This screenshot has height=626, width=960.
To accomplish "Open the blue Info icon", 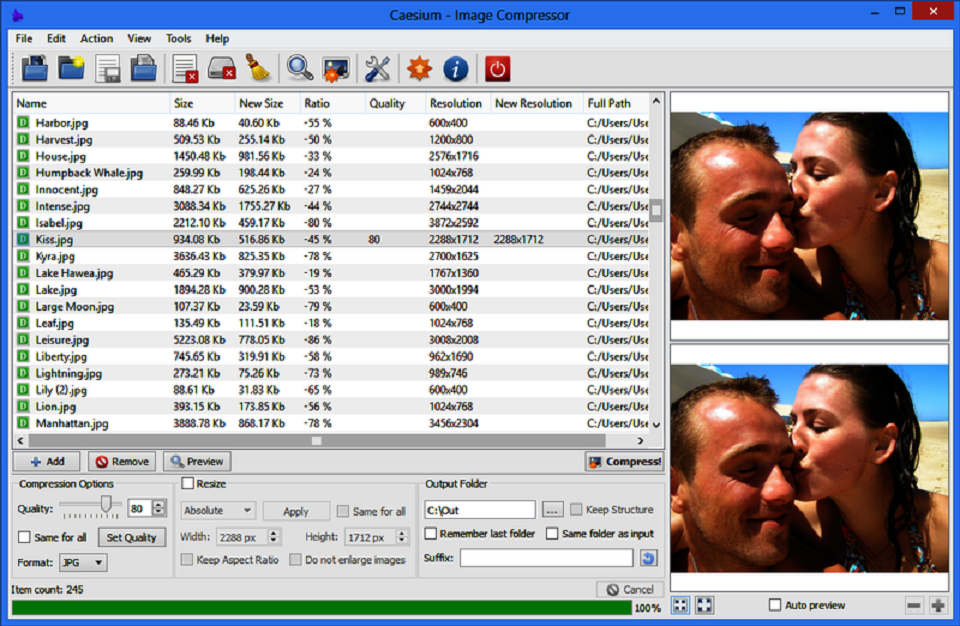I will point(456,69).
